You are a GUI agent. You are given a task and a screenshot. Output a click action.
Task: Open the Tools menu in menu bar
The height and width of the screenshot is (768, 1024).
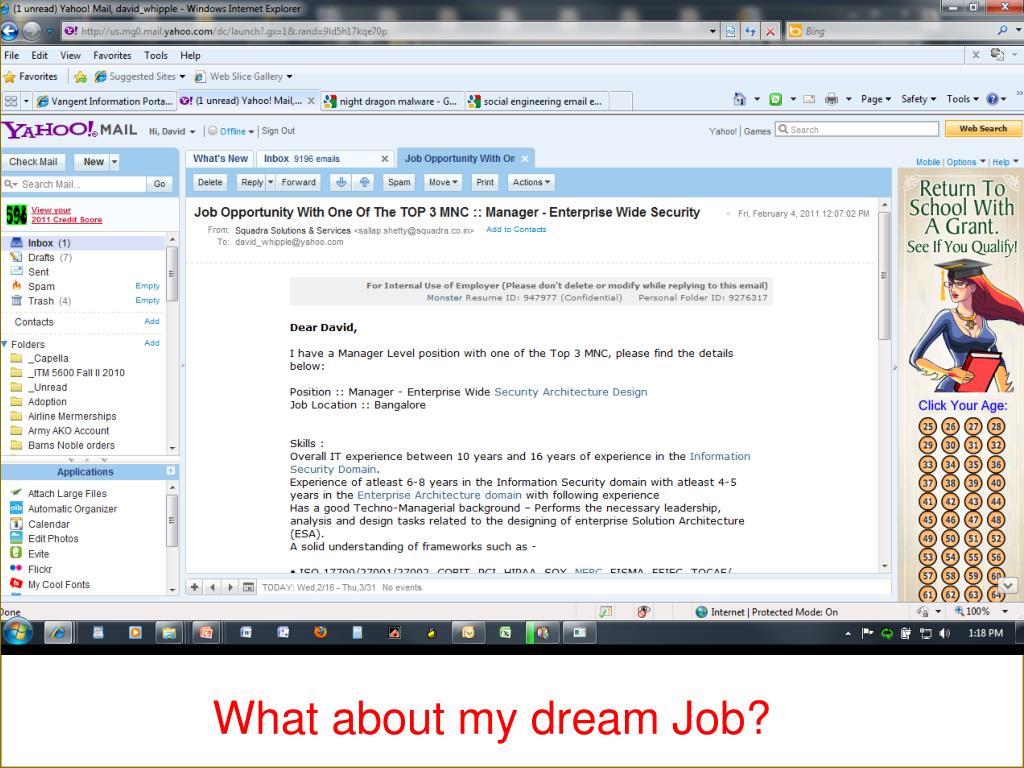point(155,56)
